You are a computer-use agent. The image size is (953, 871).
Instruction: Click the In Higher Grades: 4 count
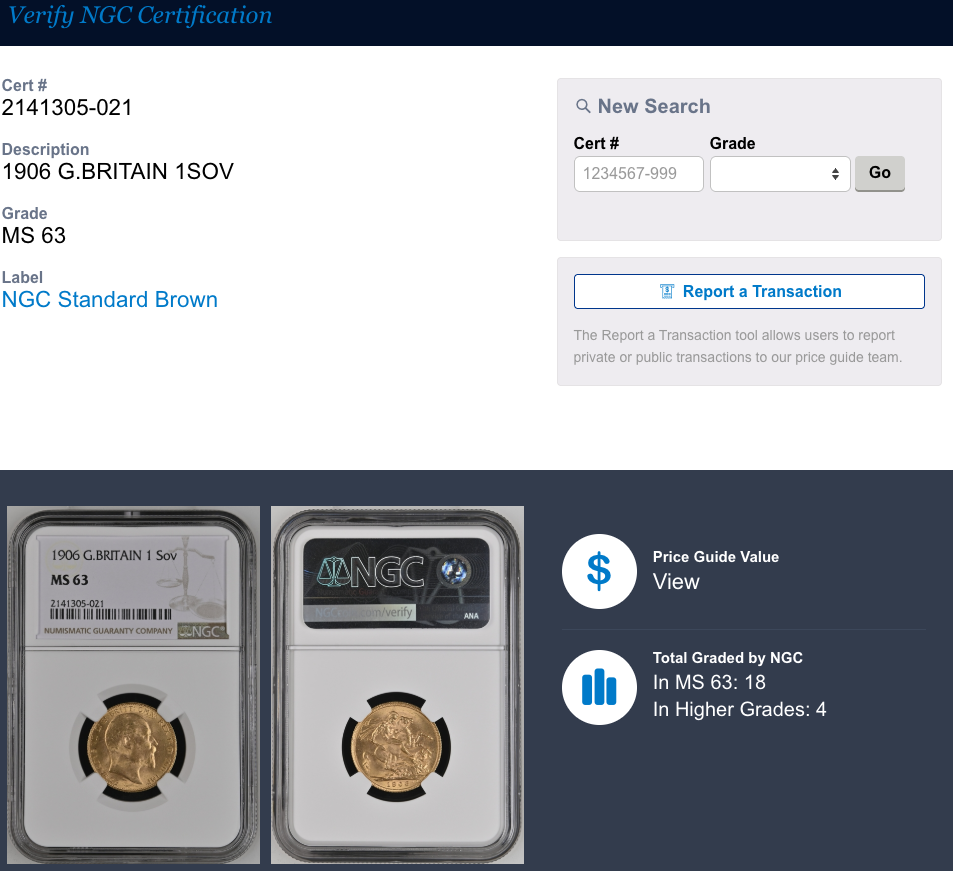pyautogui.click(x=739, y=709)
